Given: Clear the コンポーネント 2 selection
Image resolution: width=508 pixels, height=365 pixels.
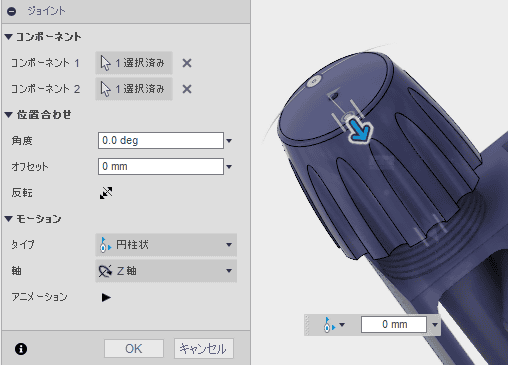Looking at the screenshot, I should coord(187,89).
